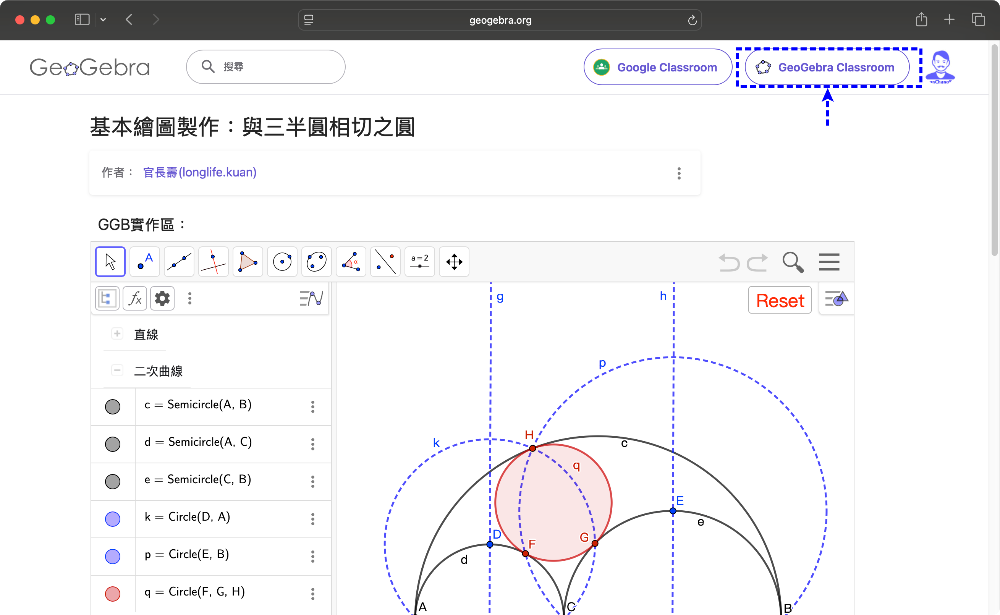Image resolution: width=1000 pixels, height=615 pixels.
Task: Click point E on the drawing
Action: [673, 511]
